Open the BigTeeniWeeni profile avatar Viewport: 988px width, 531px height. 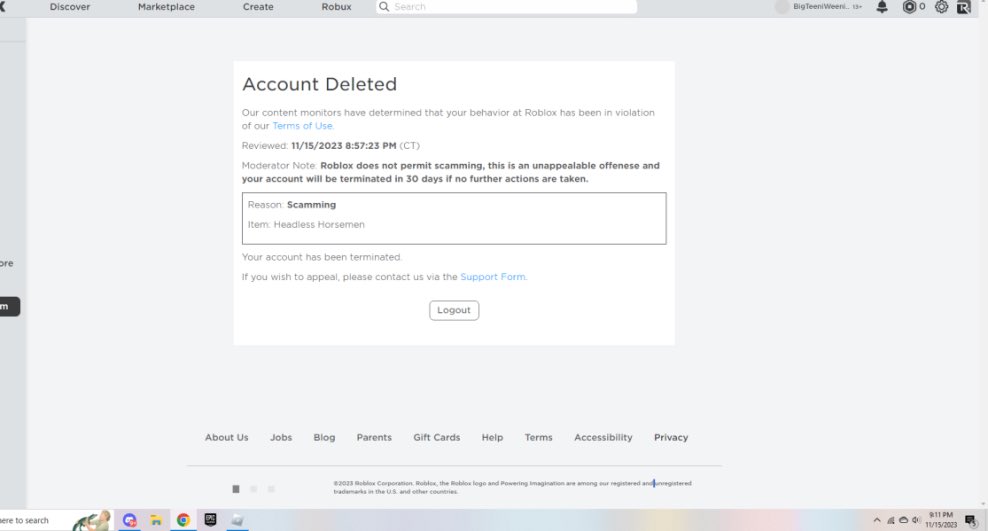pos(782,7)
